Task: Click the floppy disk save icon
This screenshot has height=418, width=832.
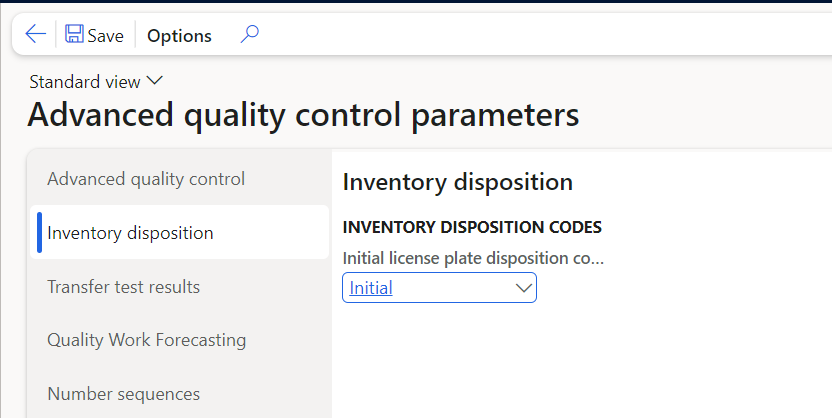Action: (74, 35)
